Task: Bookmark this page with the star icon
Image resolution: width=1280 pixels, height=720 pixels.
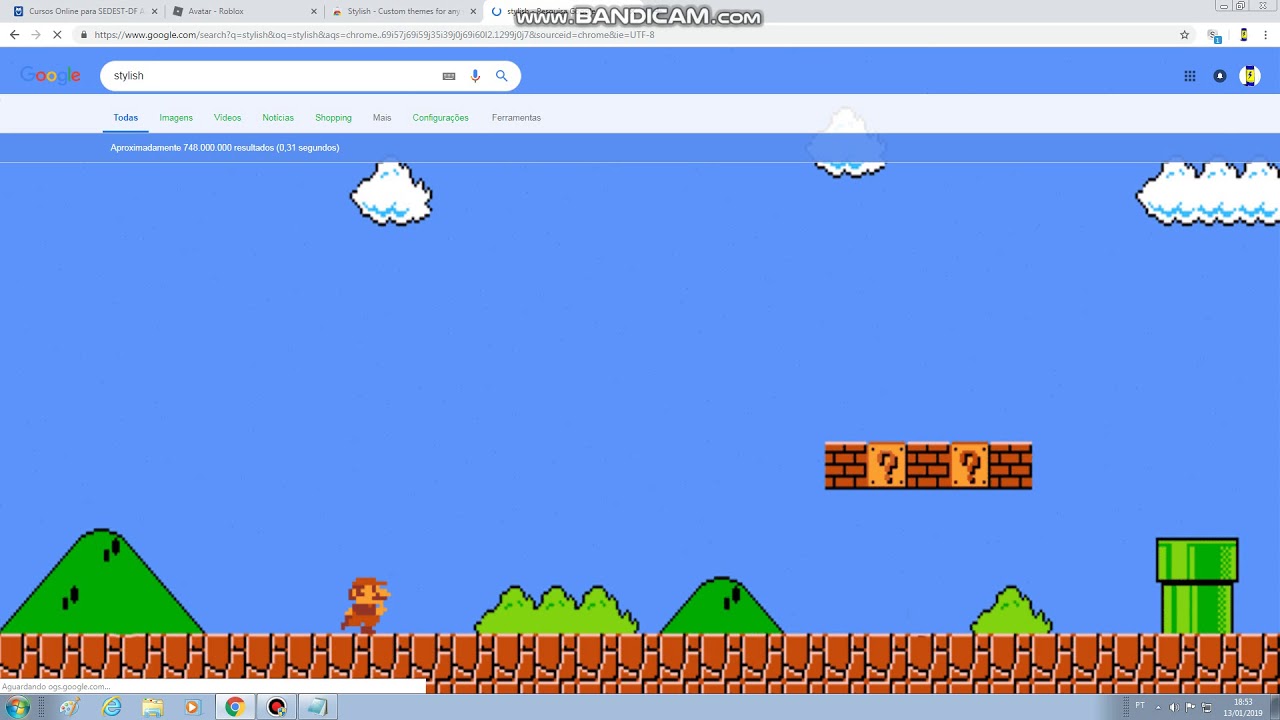Action: 1185,34
